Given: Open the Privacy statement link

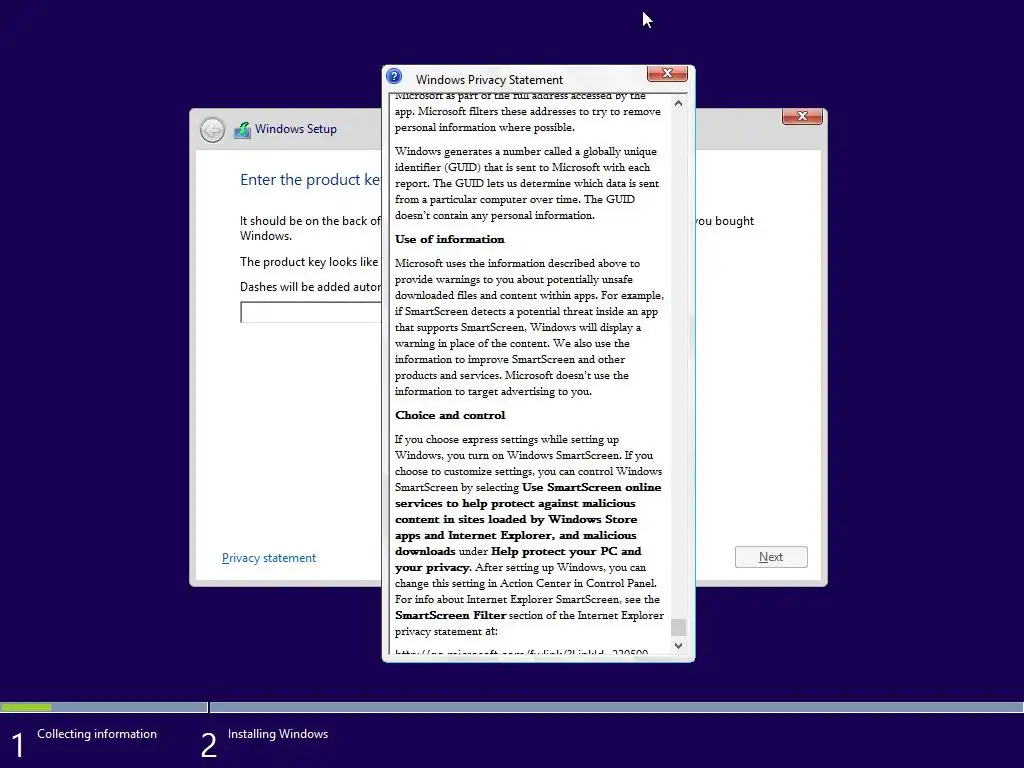Looking at the screenshot, I should (x=268, y=558).
